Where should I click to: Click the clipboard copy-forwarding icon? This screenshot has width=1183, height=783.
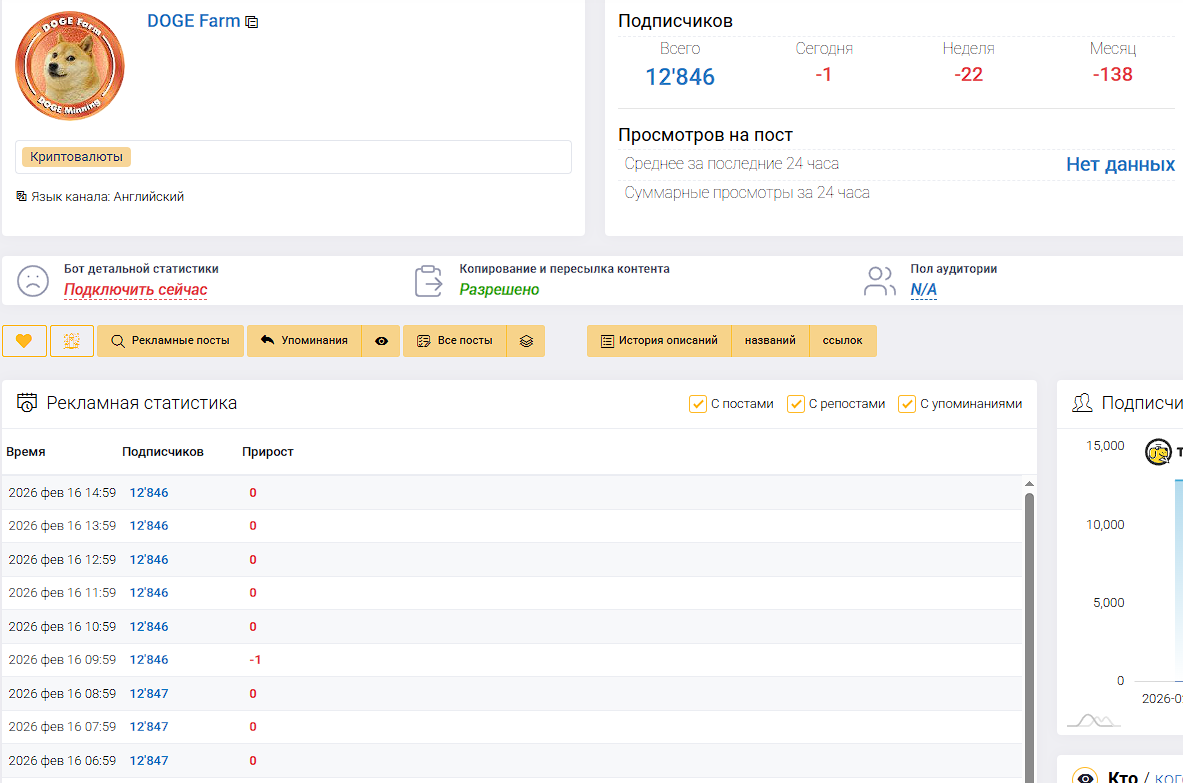pos(429,281)
